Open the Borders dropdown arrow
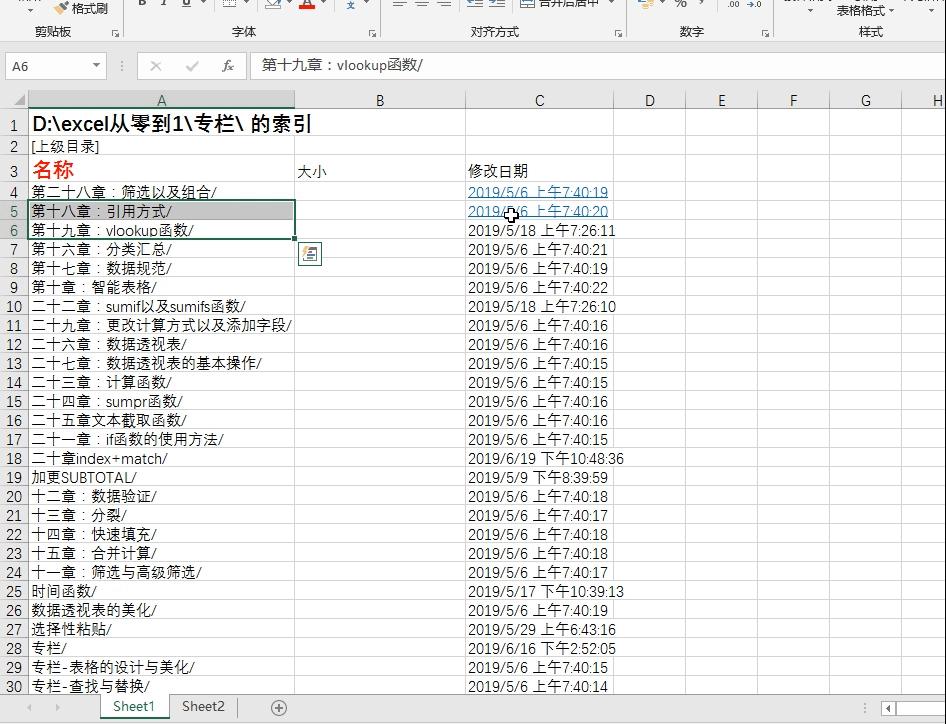The height and width of the screenshot is (724, 946). 247,7
